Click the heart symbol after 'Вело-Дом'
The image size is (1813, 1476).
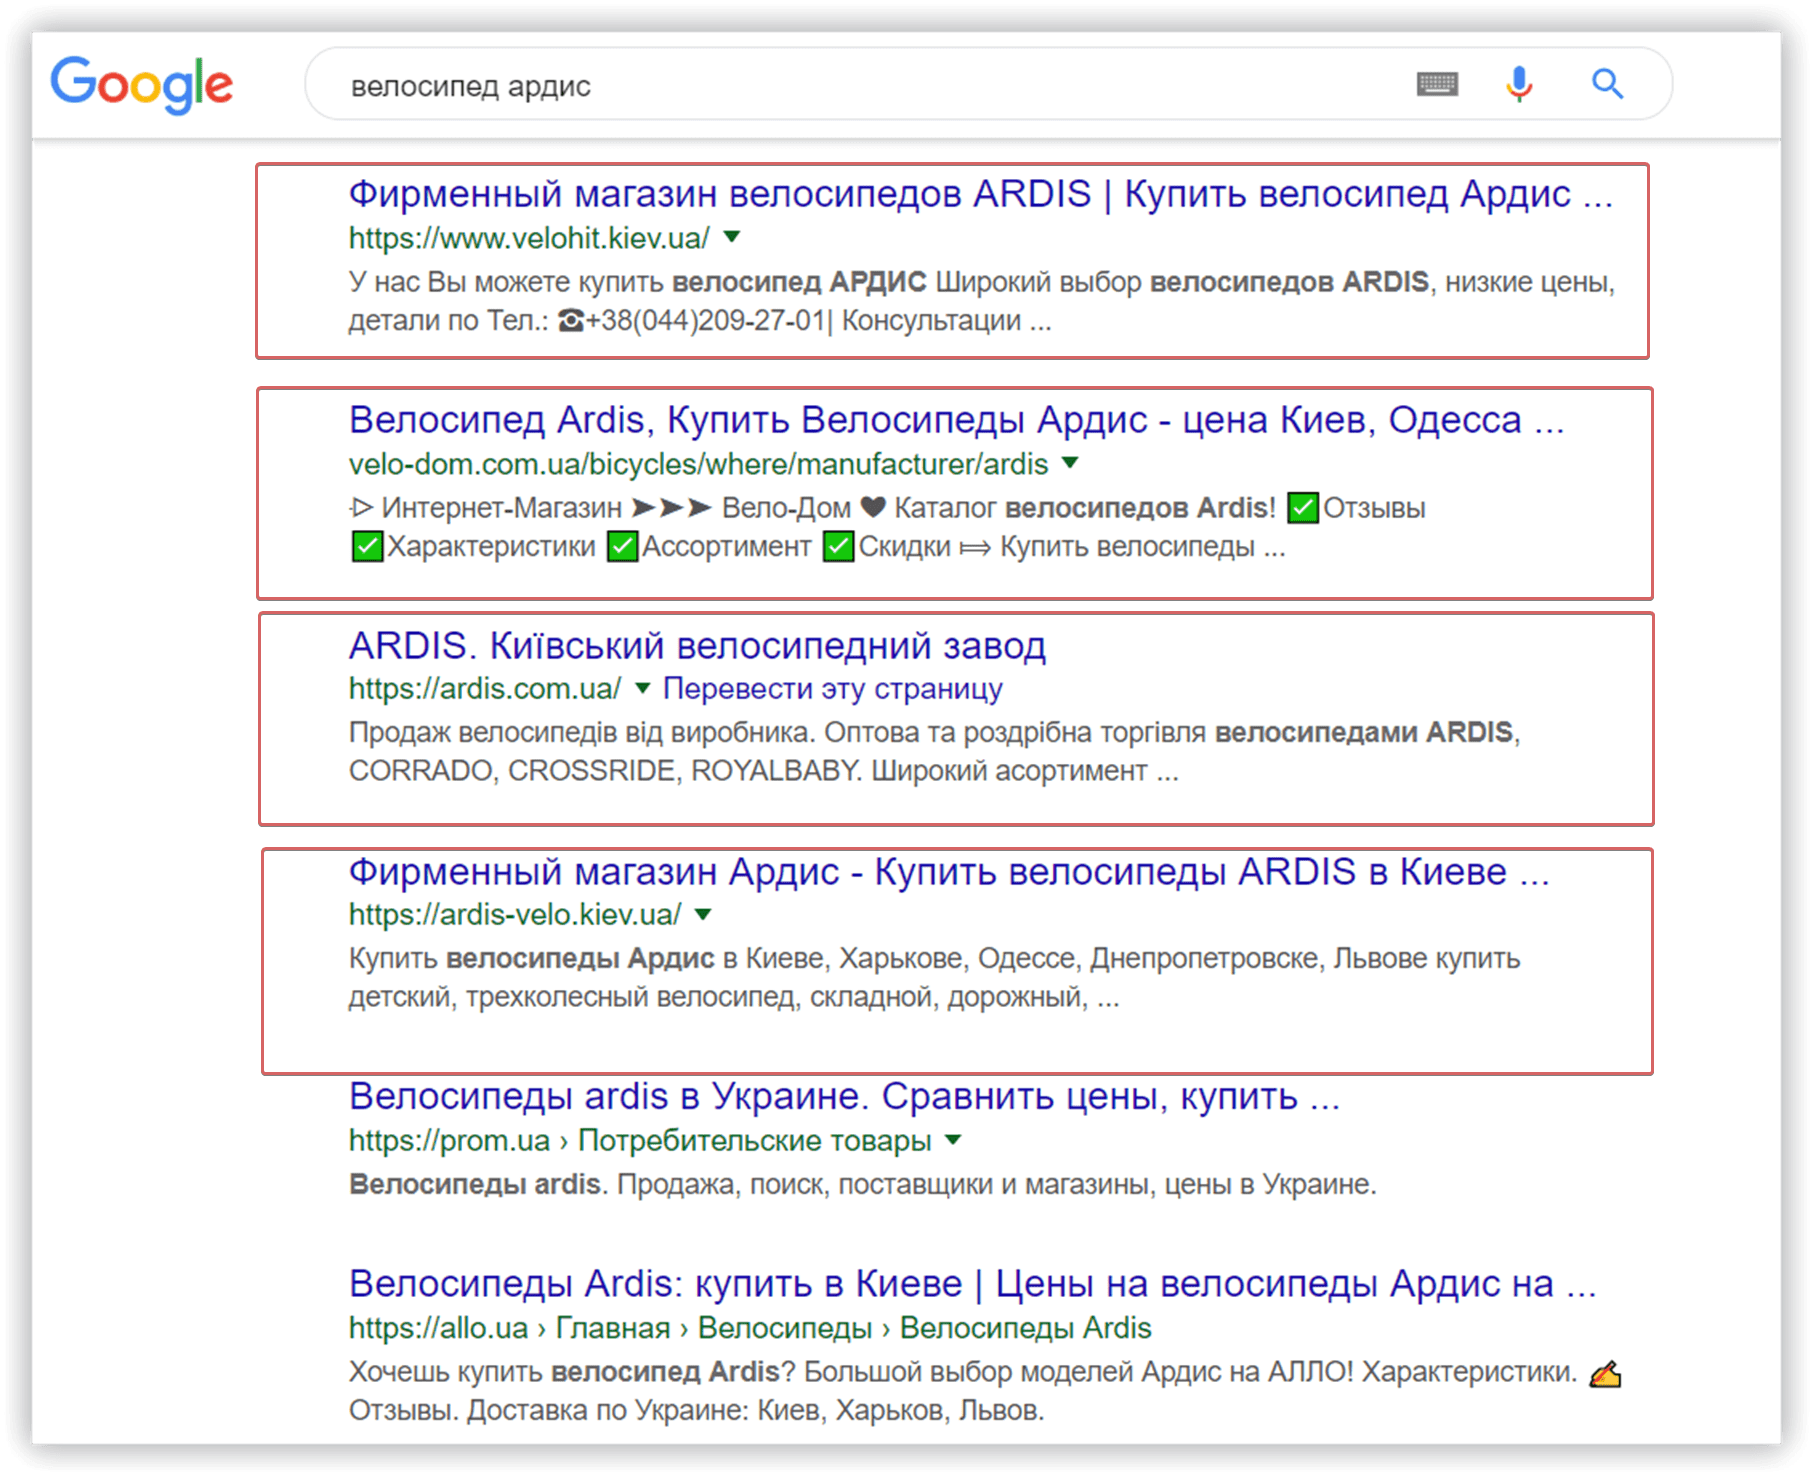[x=873, y=508]
